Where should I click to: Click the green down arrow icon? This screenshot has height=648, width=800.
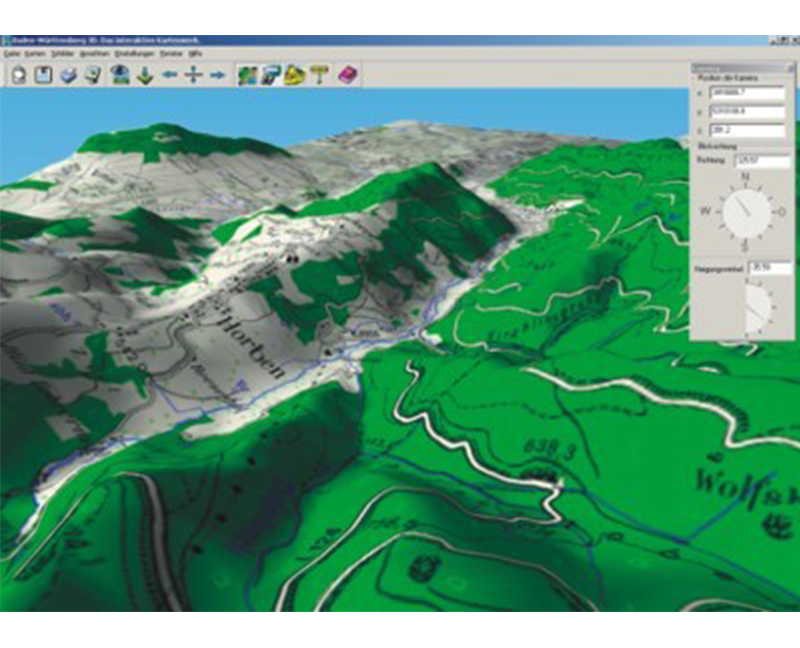click(x=145, y=75)
